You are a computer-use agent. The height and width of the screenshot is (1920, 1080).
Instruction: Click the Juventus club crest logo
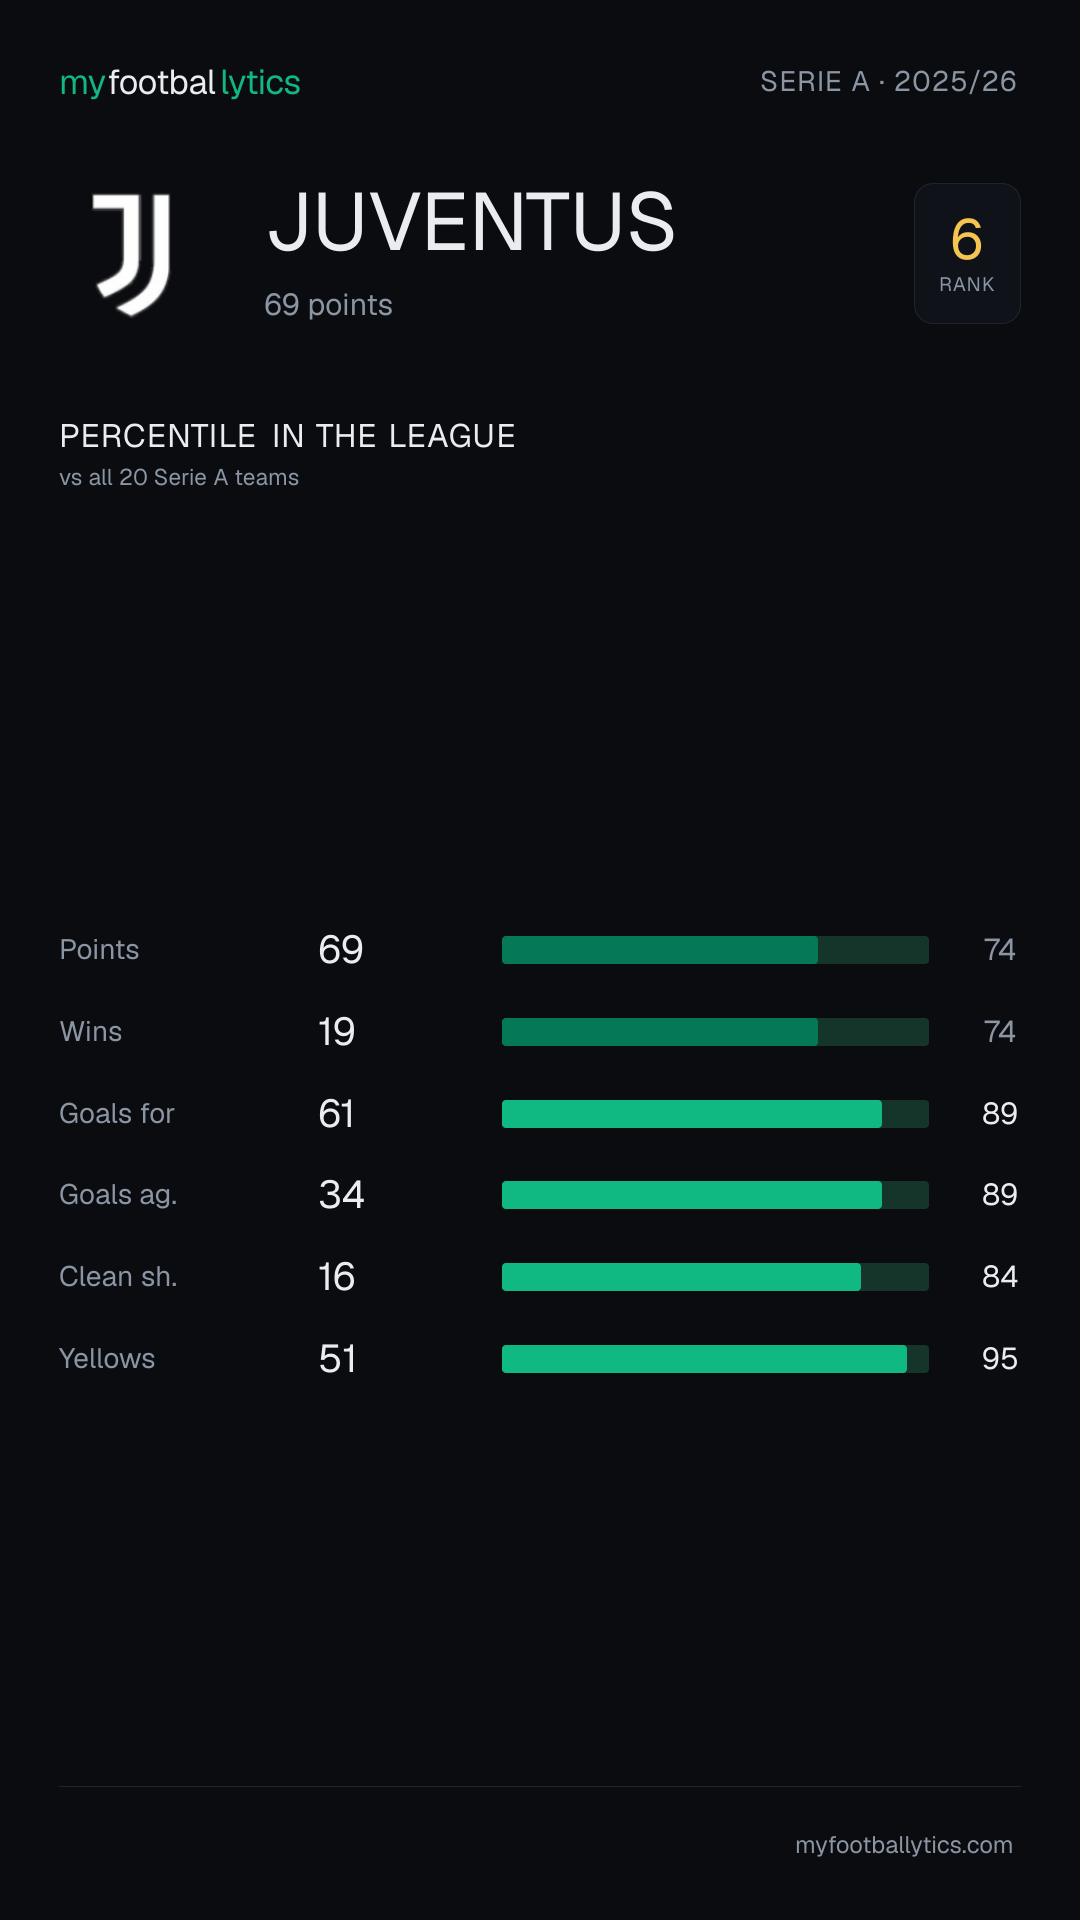coord(133,254)
